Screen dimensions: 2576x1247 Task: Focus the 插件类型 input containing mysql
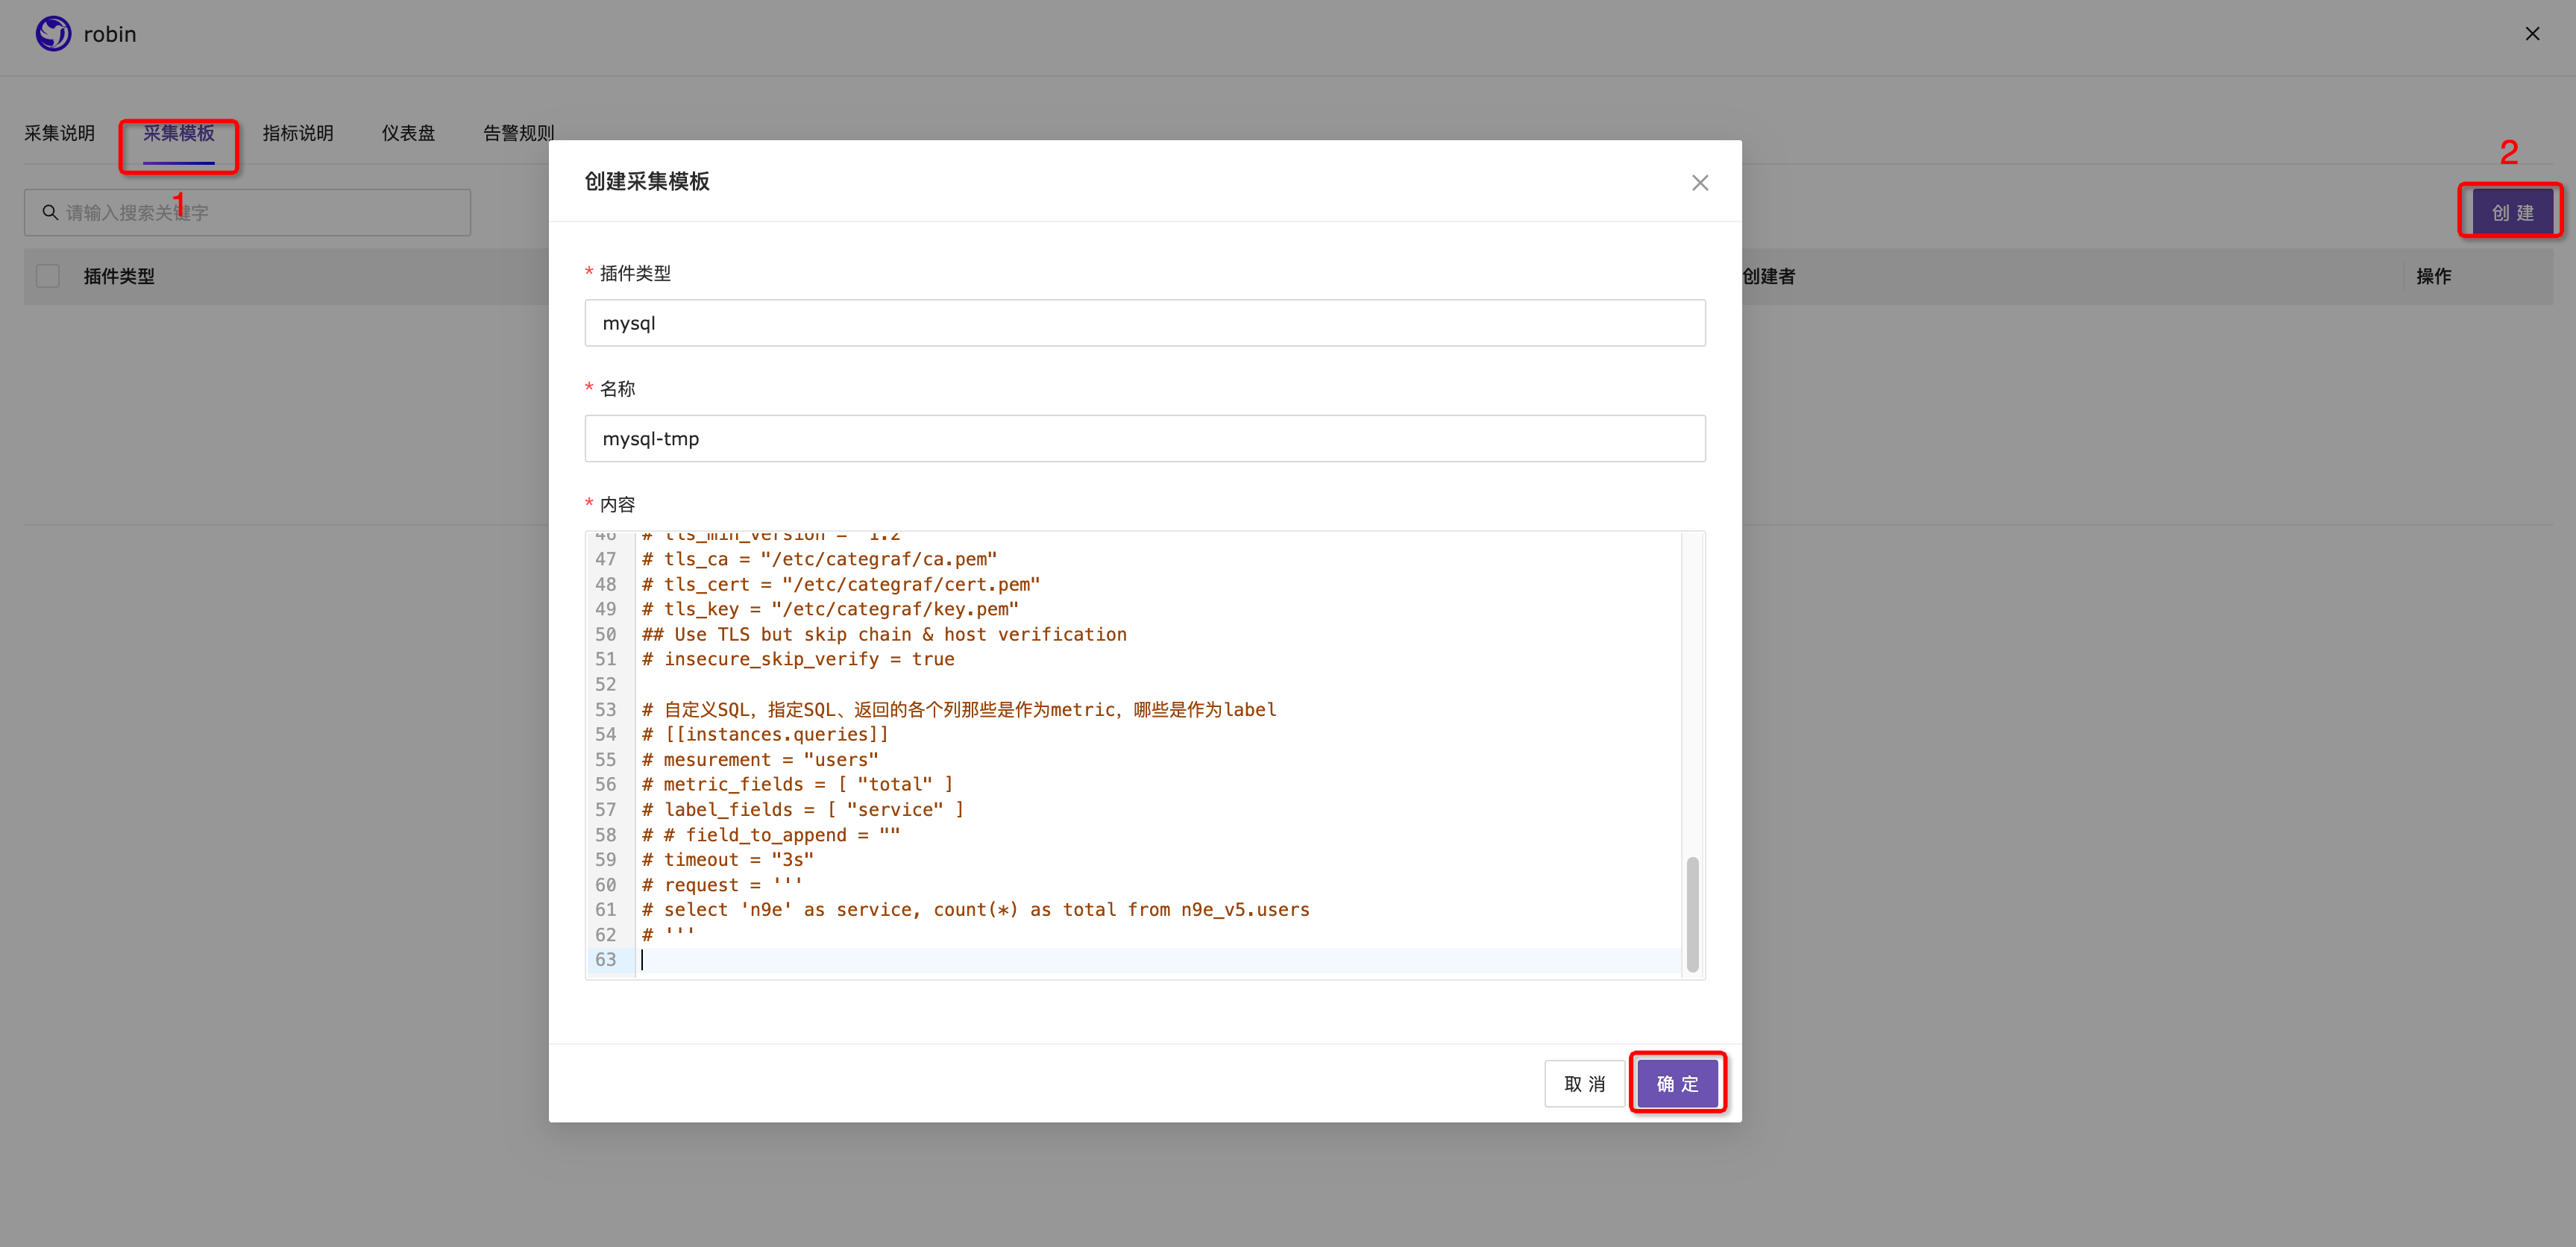click(1144, 323)
